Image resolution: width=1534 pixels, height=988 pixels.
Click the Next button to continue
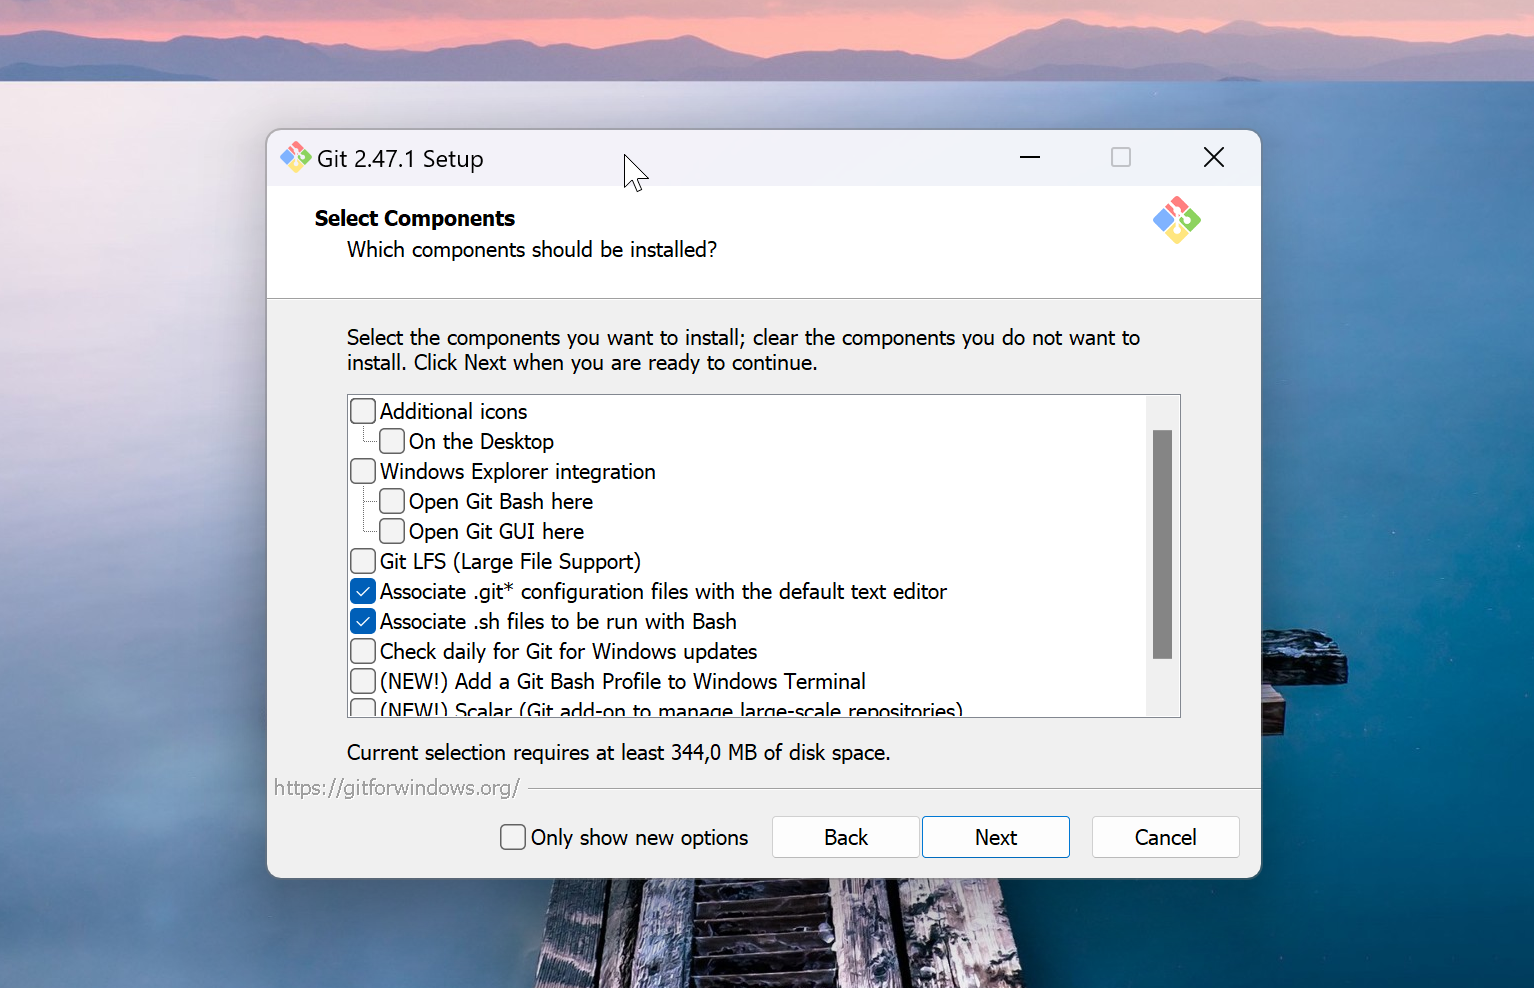coord(995,837)
